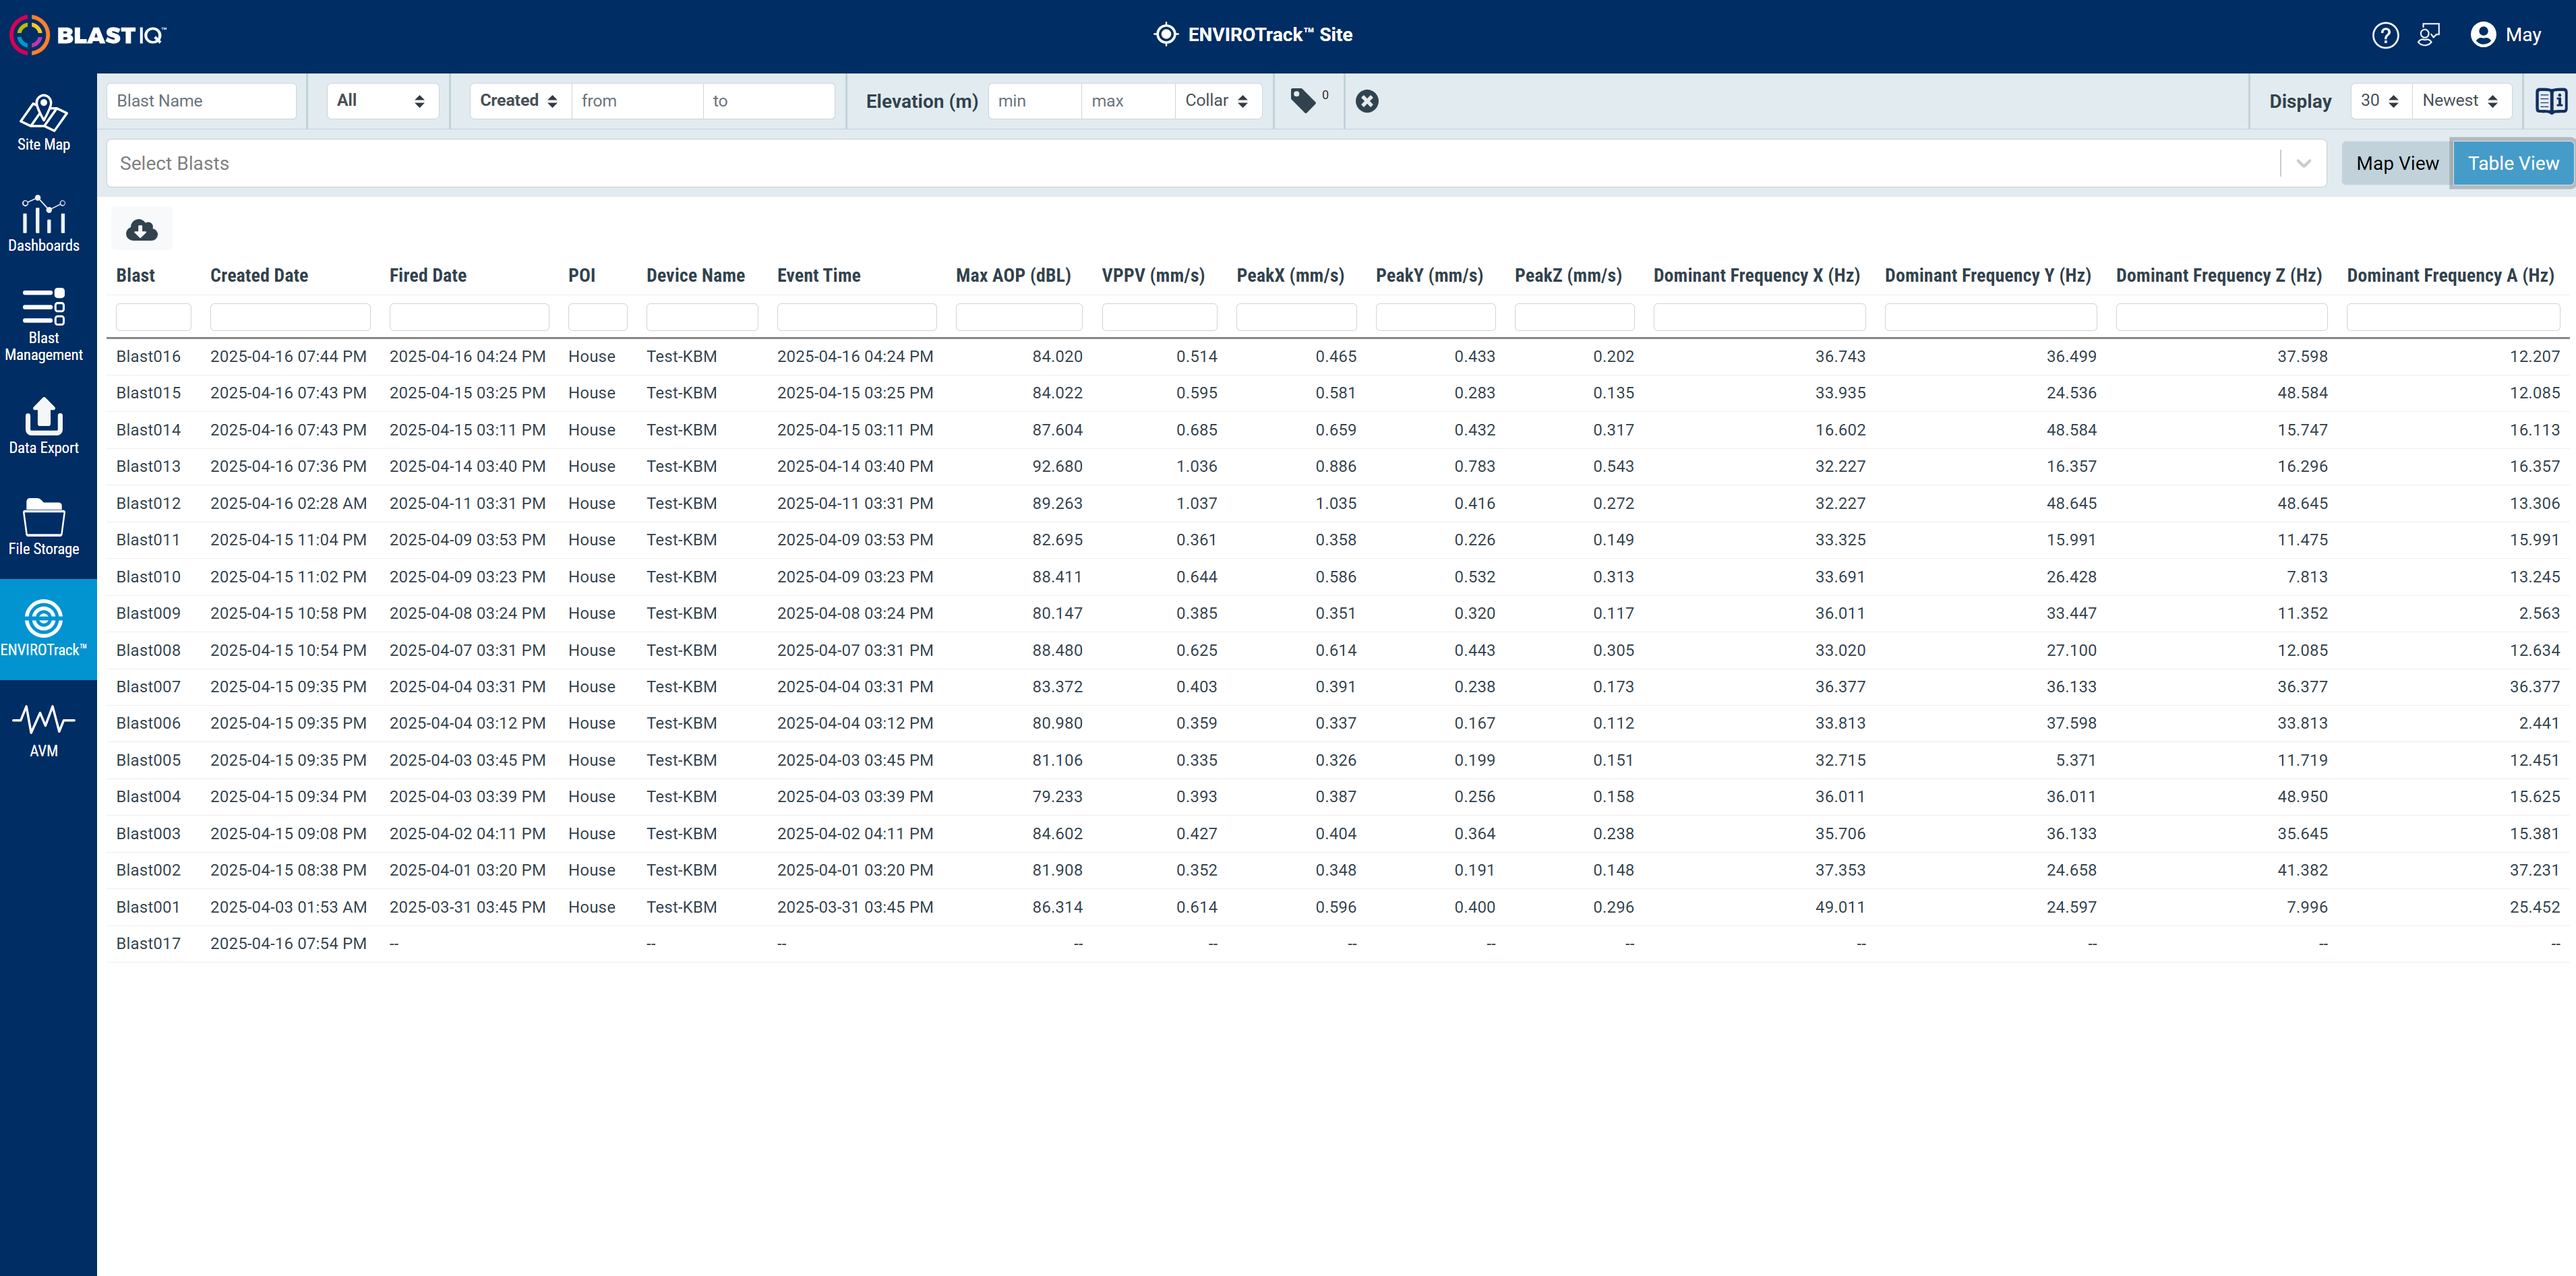This screenshot has height=1276, width=2576.
Task: Sort by the Event Time column header
Action: pos(819,276)
